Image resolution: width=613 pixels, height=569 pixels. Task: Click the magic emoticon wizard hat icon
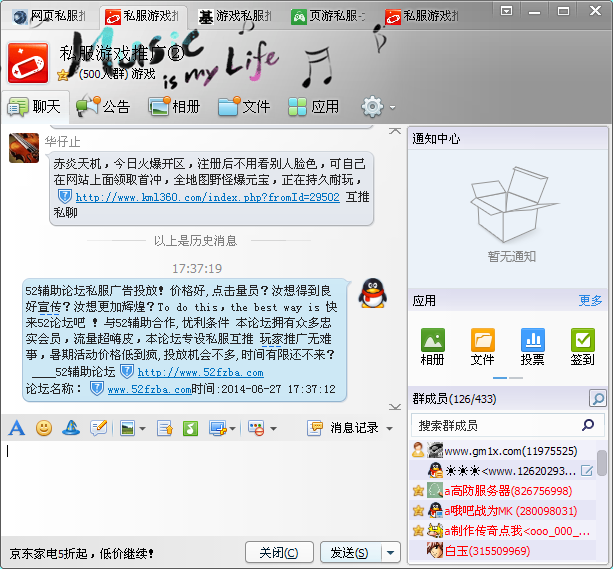tap(71, 428)
